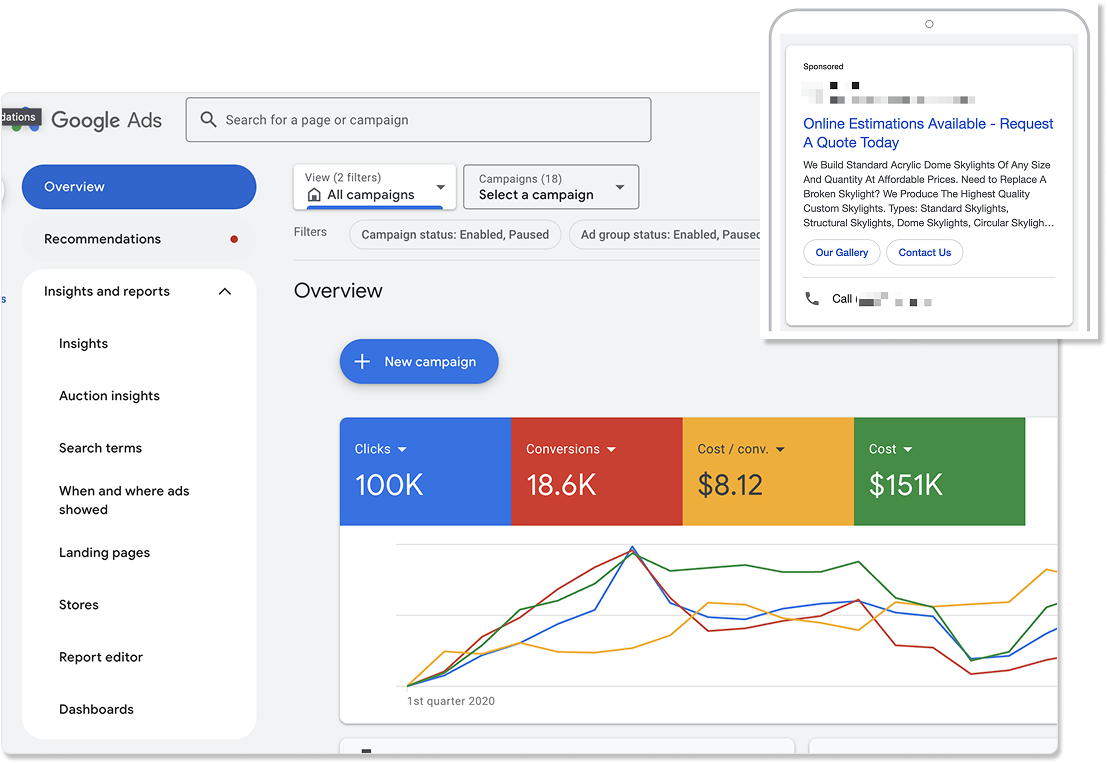Select the red Conversions scorecard
Screen dimensions: 1107x763
(597, 471)
